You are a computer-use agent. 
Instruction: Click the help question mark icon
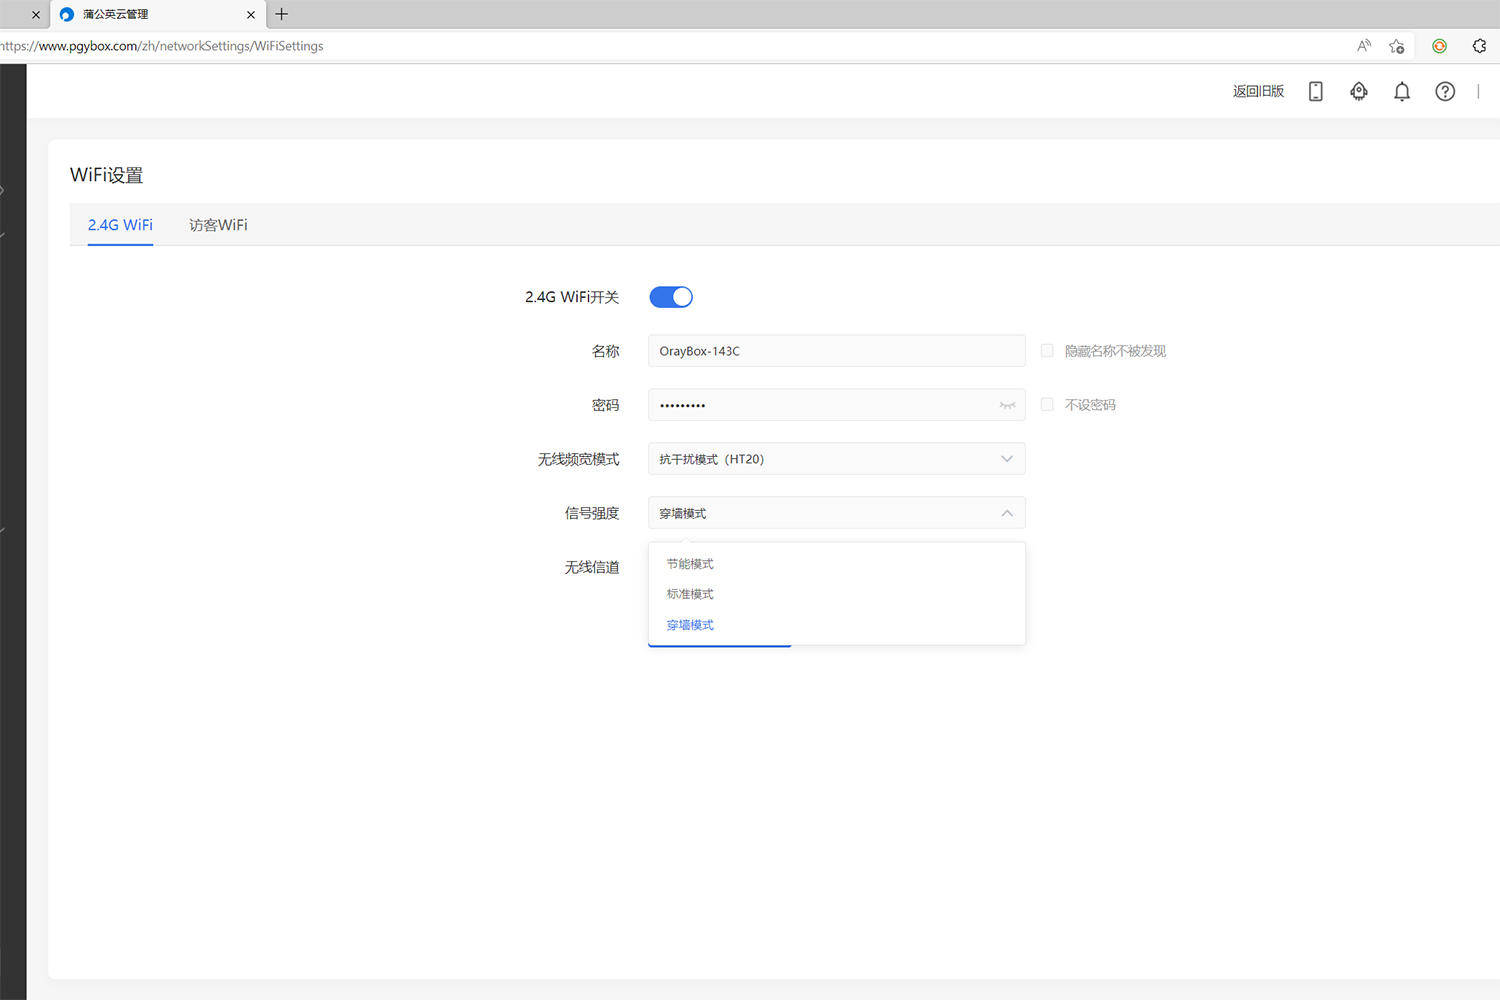[1445, 91]
